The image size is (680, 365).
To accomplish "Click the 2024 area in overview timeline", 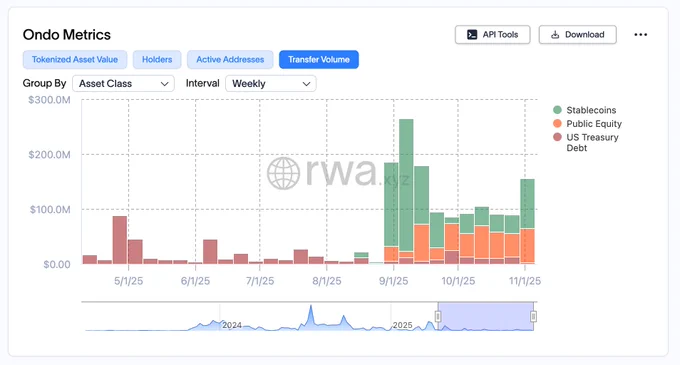I will [232, 325].
